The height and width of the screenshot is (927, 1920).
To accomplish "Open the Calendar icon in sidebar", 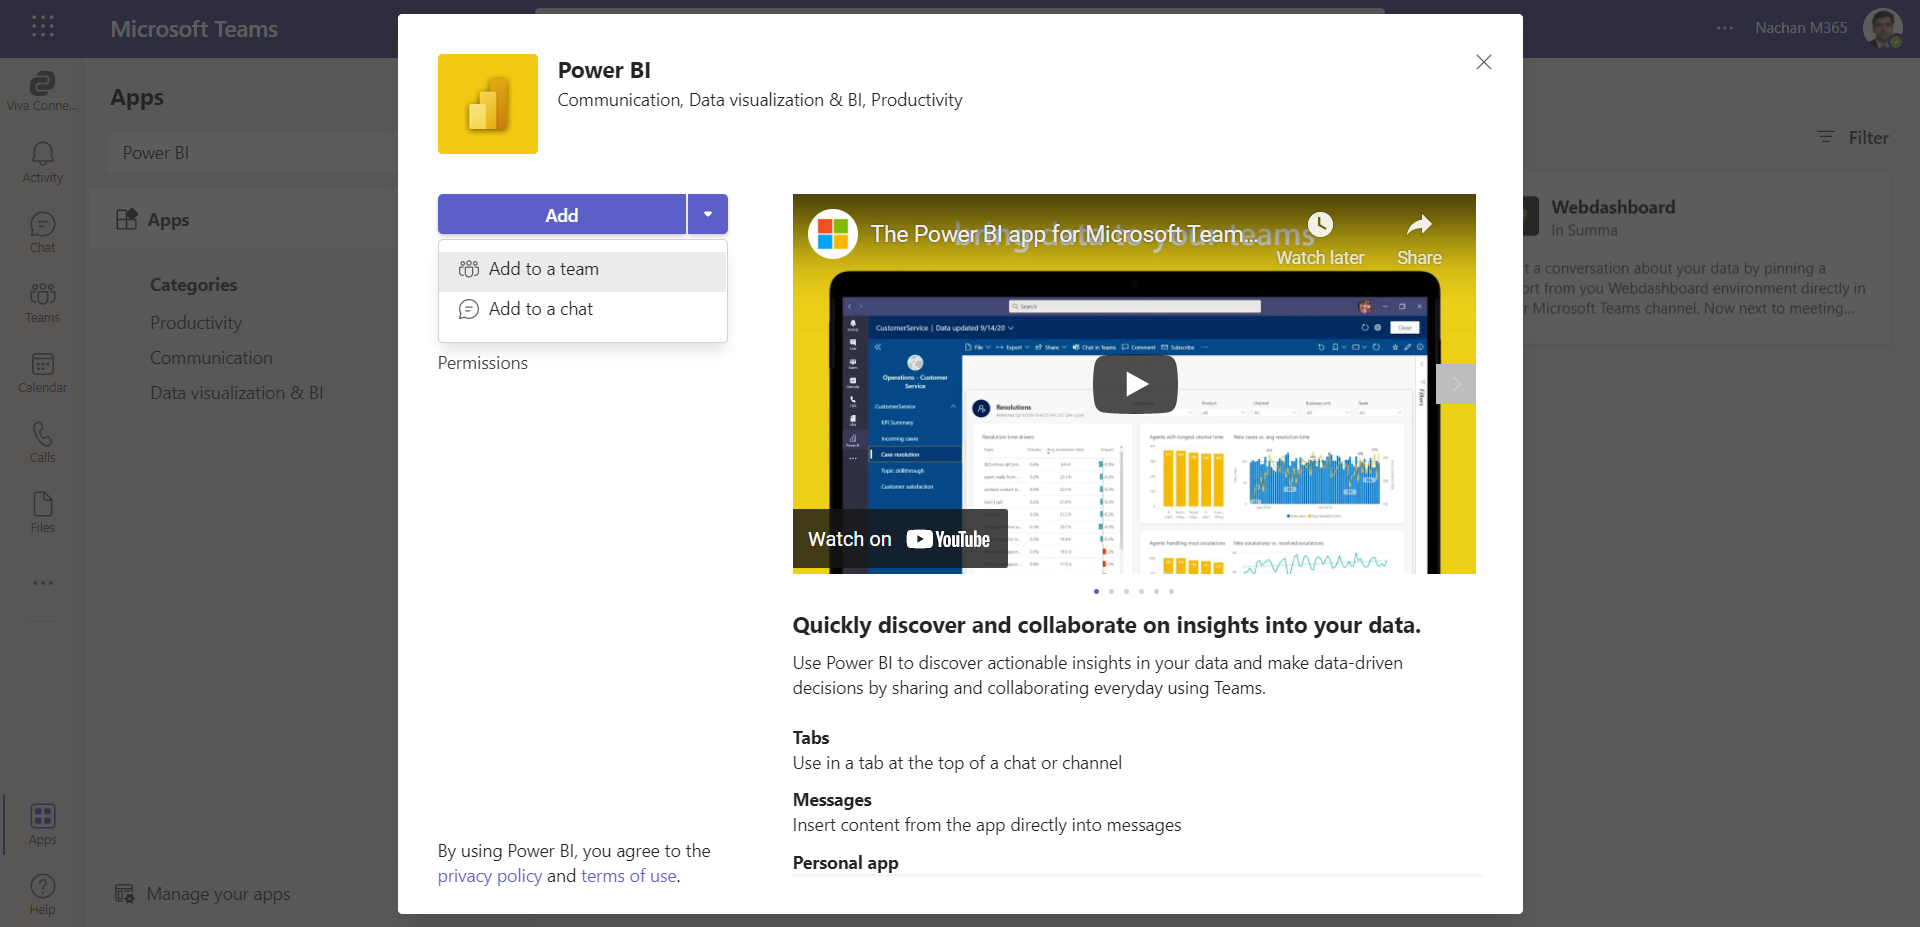I will pyautogui.click(x=42, y=372).
